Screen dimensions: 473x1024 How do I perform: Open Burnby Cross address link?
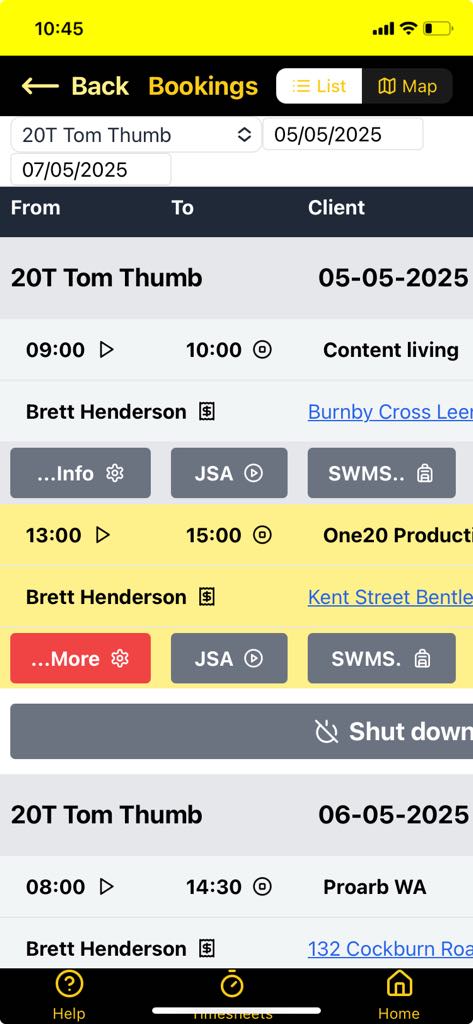point(390,412)
